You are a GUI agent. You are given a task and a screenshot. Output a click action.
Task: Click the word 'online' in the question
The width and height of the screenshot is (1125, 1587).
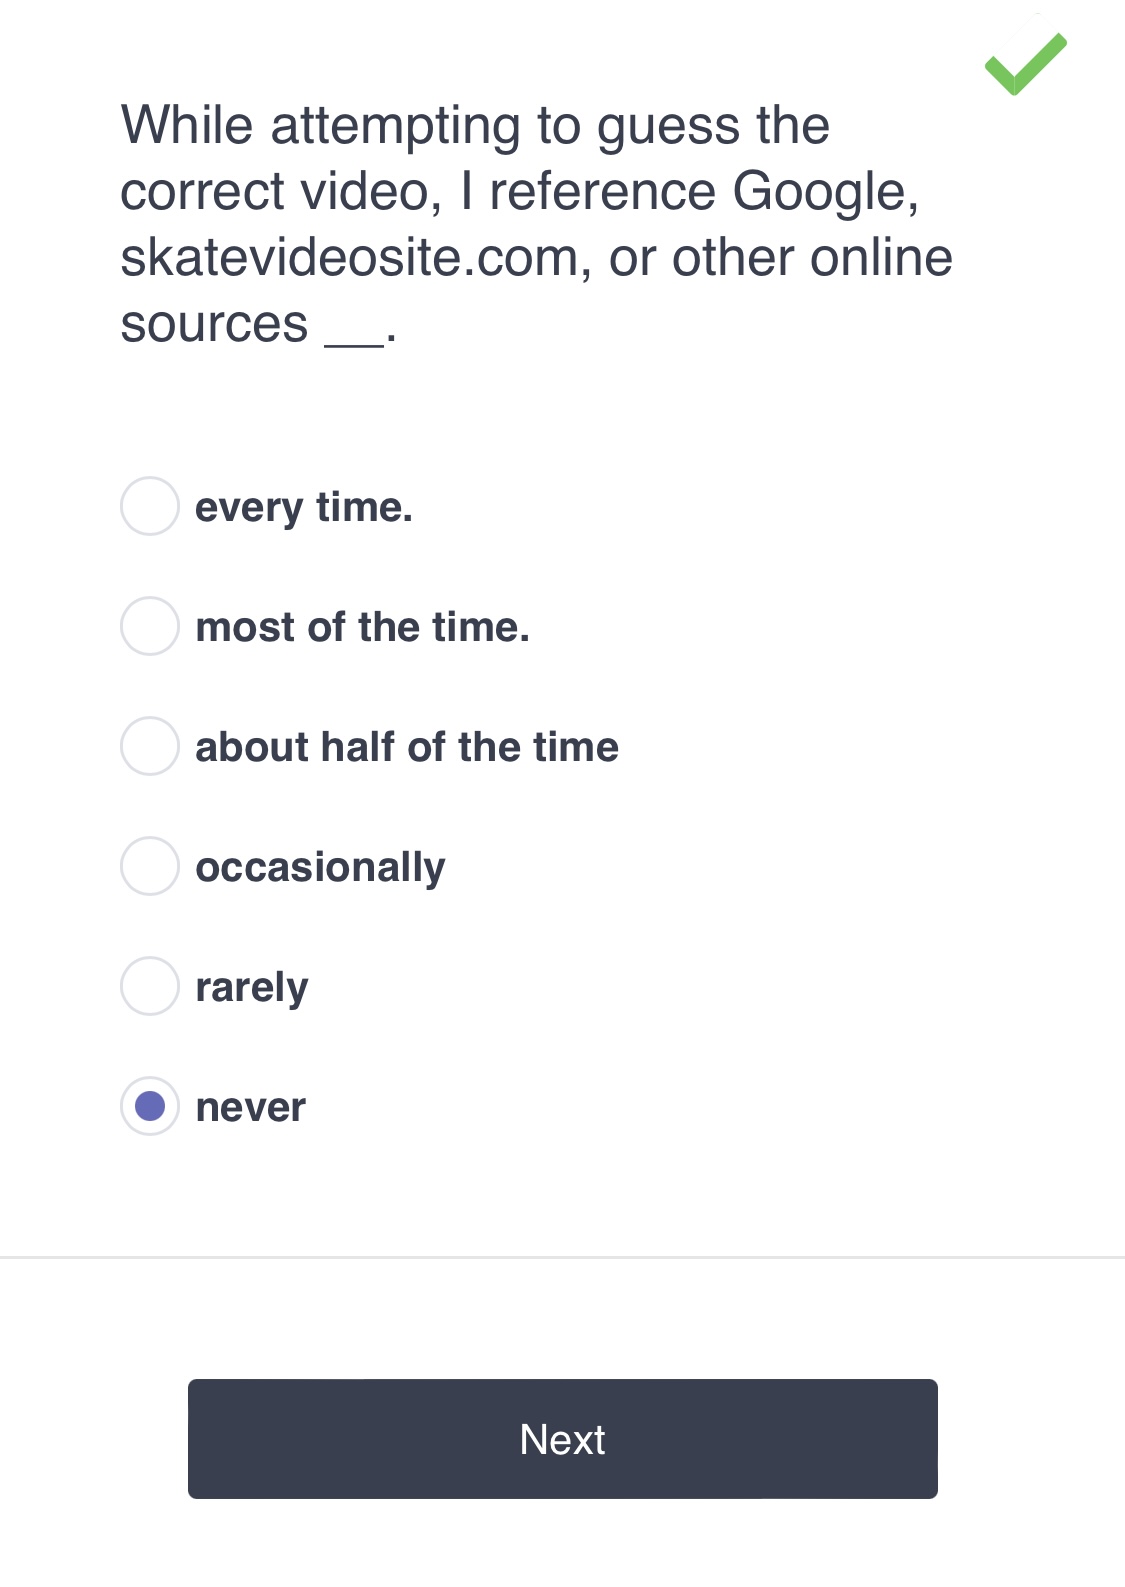click(x=881, y=258)
